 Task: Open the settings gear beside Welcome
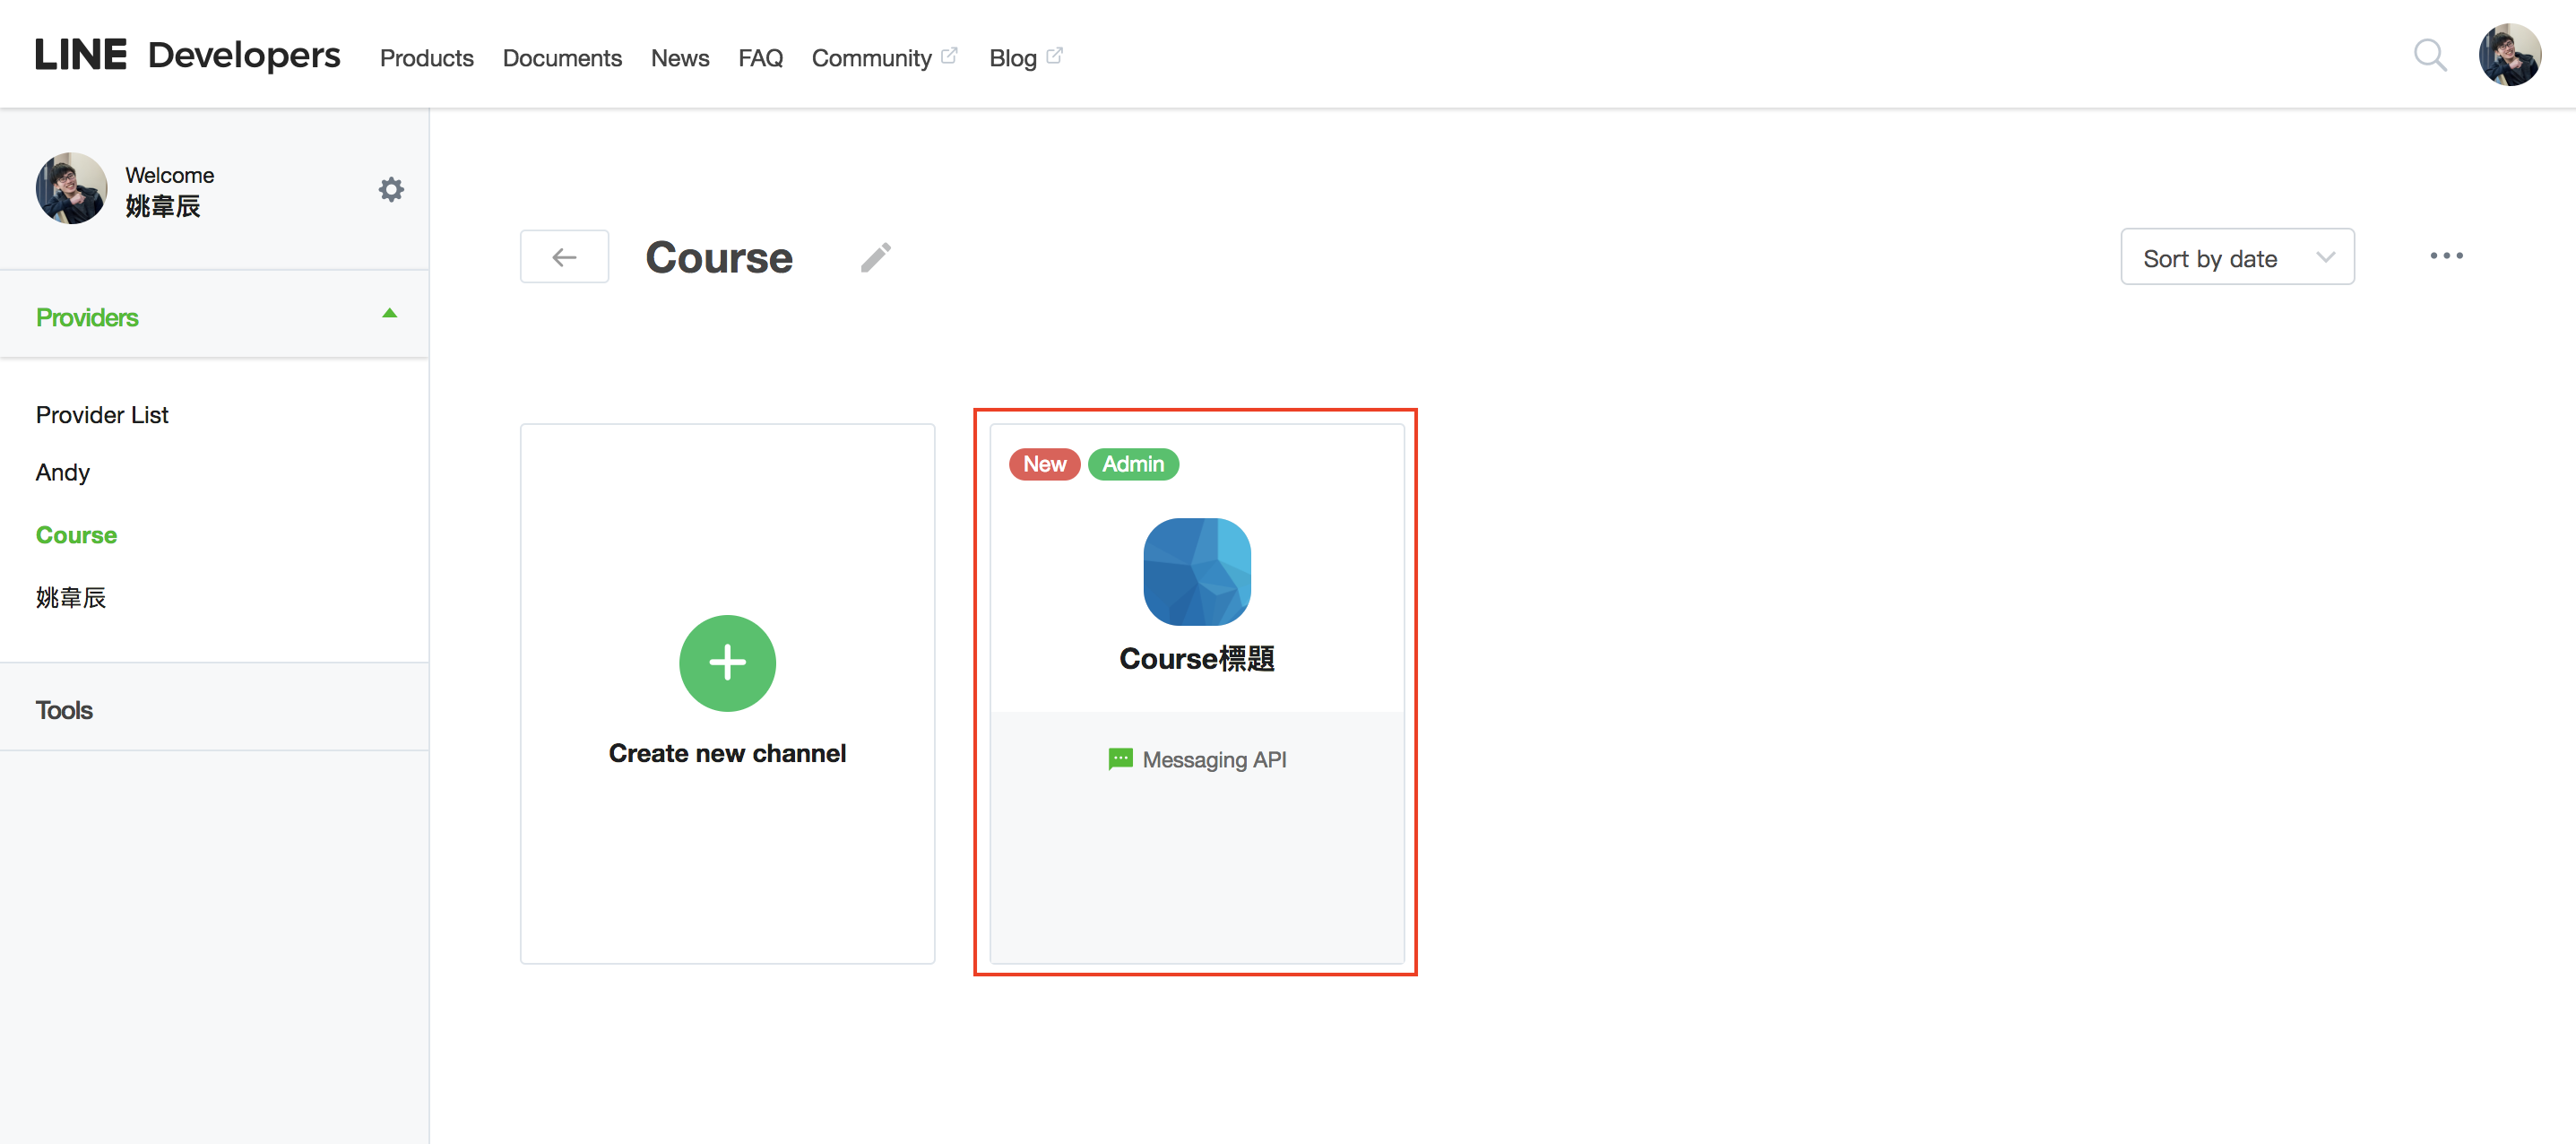coord(391,189)
